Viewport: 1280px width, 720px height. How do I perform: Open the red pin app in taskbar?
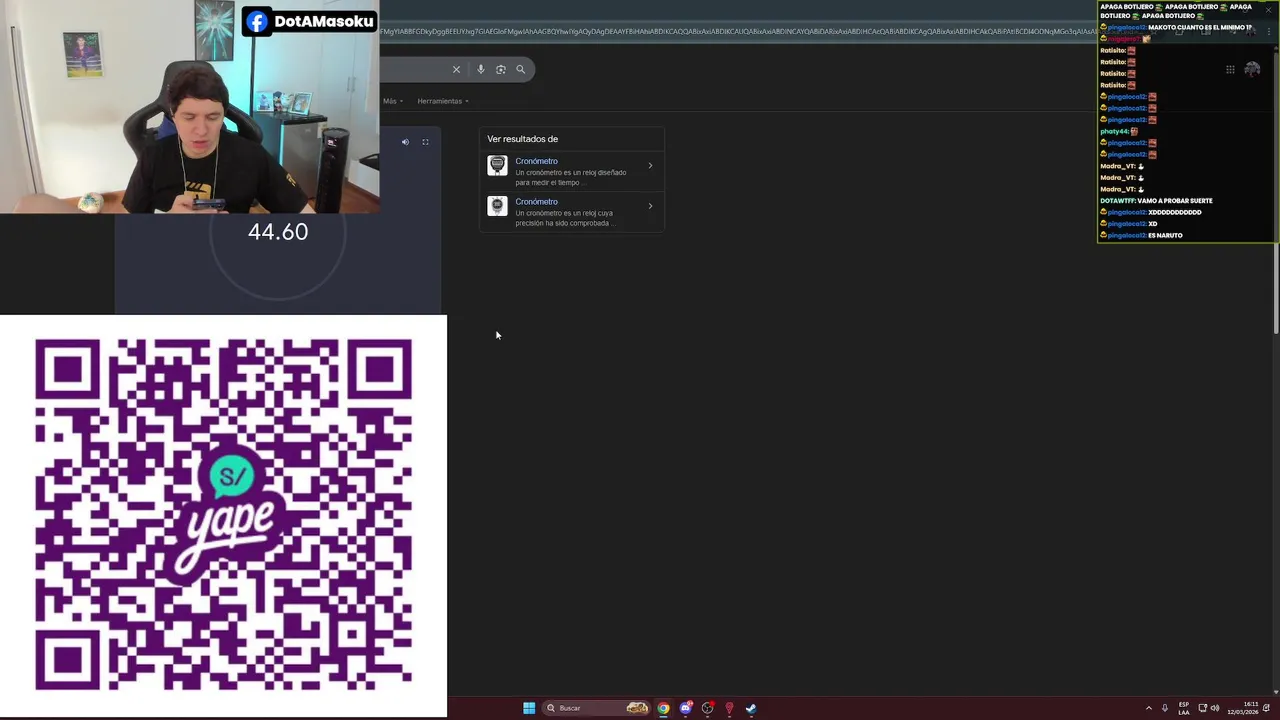click(729, 708)
